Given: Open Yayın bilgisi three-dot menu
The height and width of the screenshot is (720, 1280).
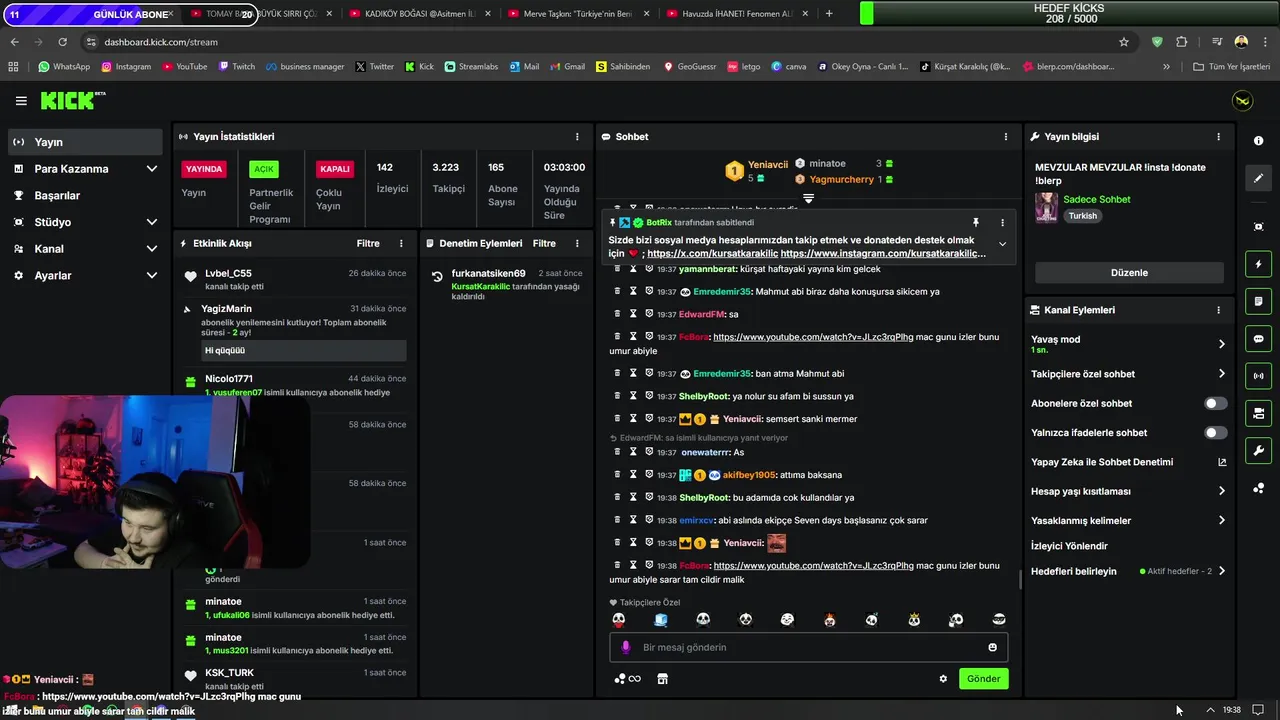Looking at the screenshot, I should 1218,137.
